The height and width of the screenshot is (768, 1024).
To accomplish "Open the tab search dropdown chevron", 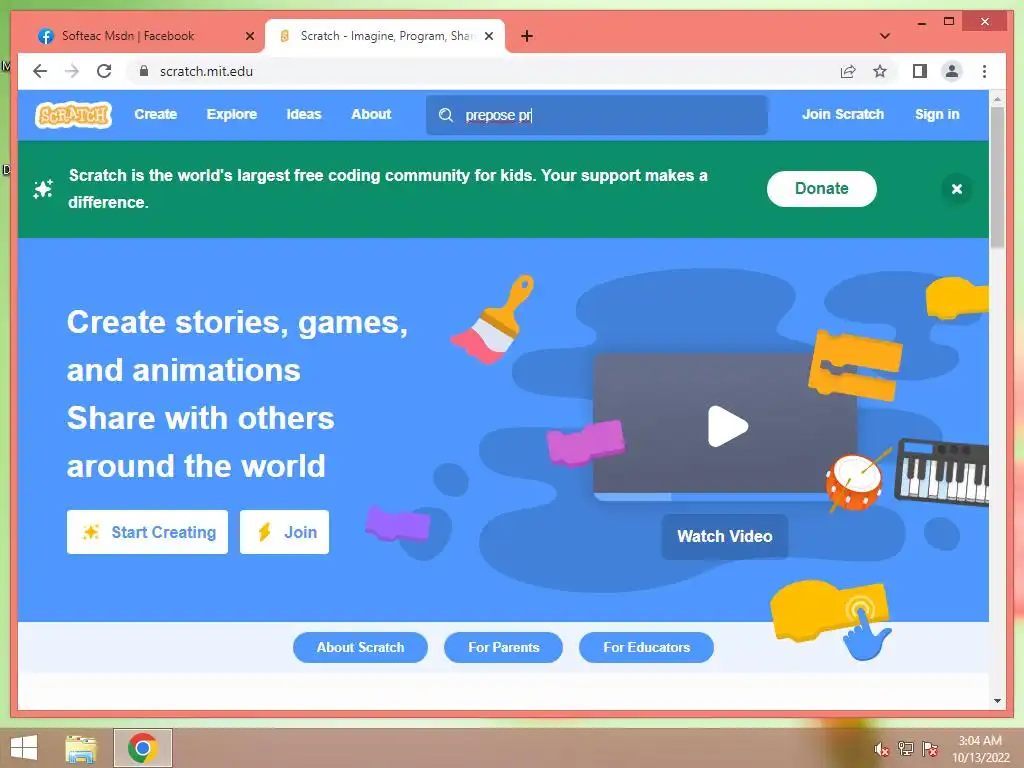I will point(884,36).
